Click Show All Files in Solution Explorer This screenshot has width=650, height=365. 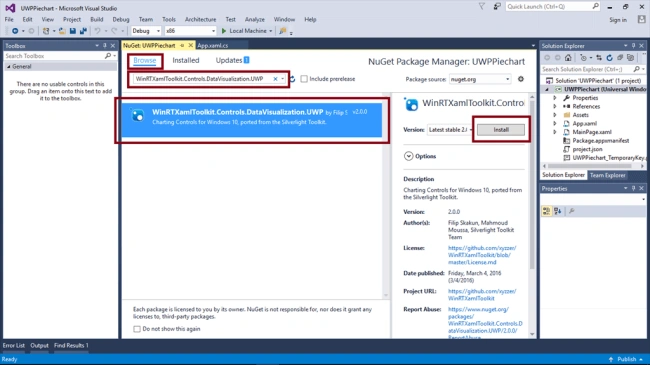coord(631,58)
